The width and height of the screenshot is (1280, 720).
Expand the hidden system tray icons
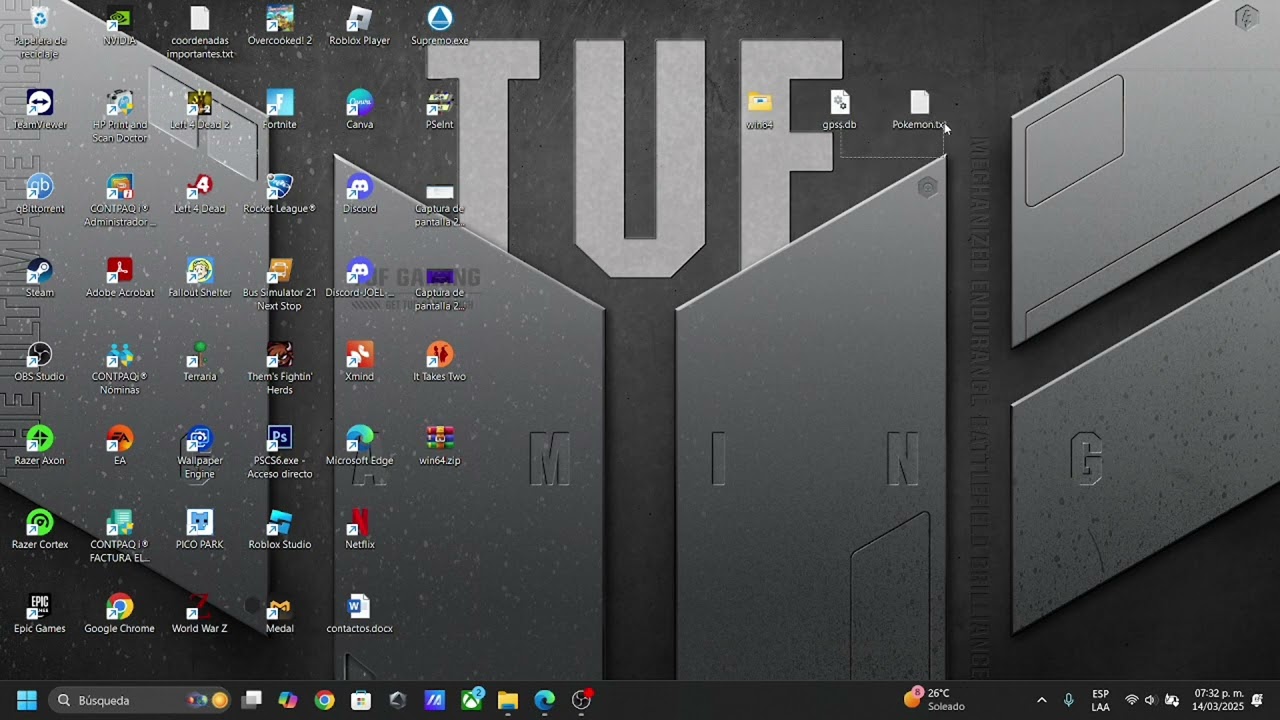(1041, 700)
